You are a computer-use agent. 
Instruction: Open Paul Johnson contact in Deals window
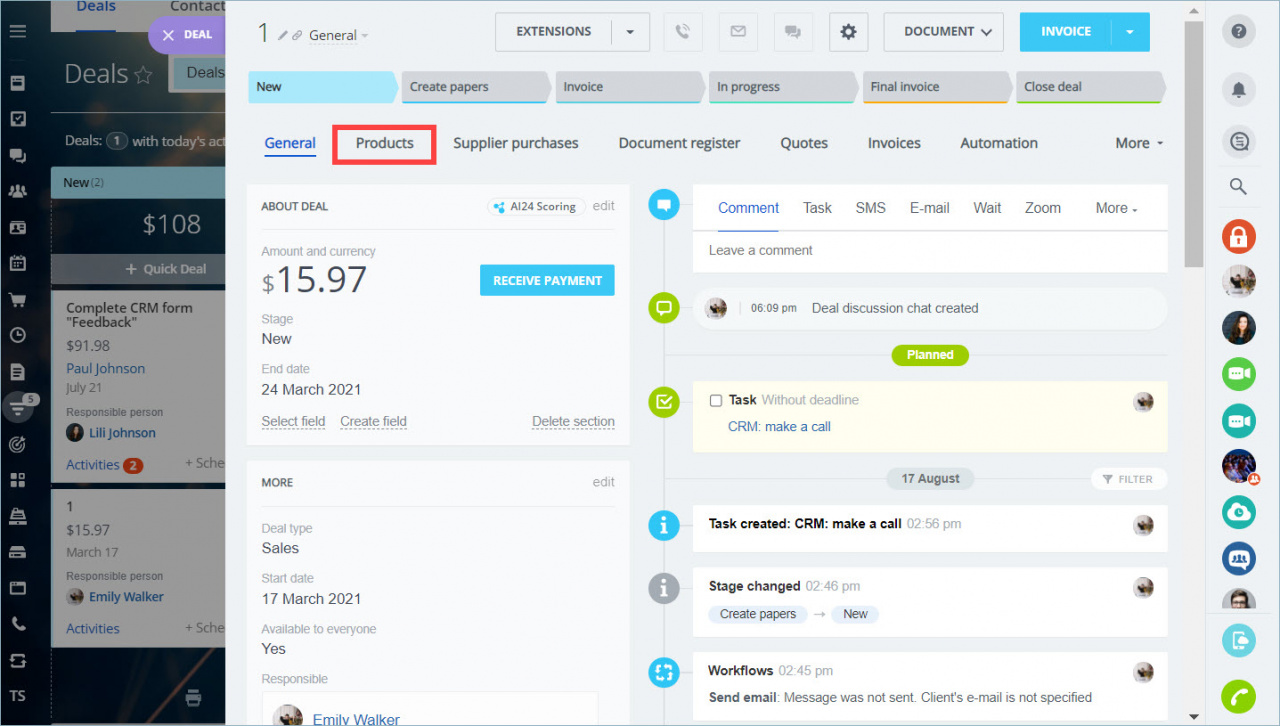[106, 369]
